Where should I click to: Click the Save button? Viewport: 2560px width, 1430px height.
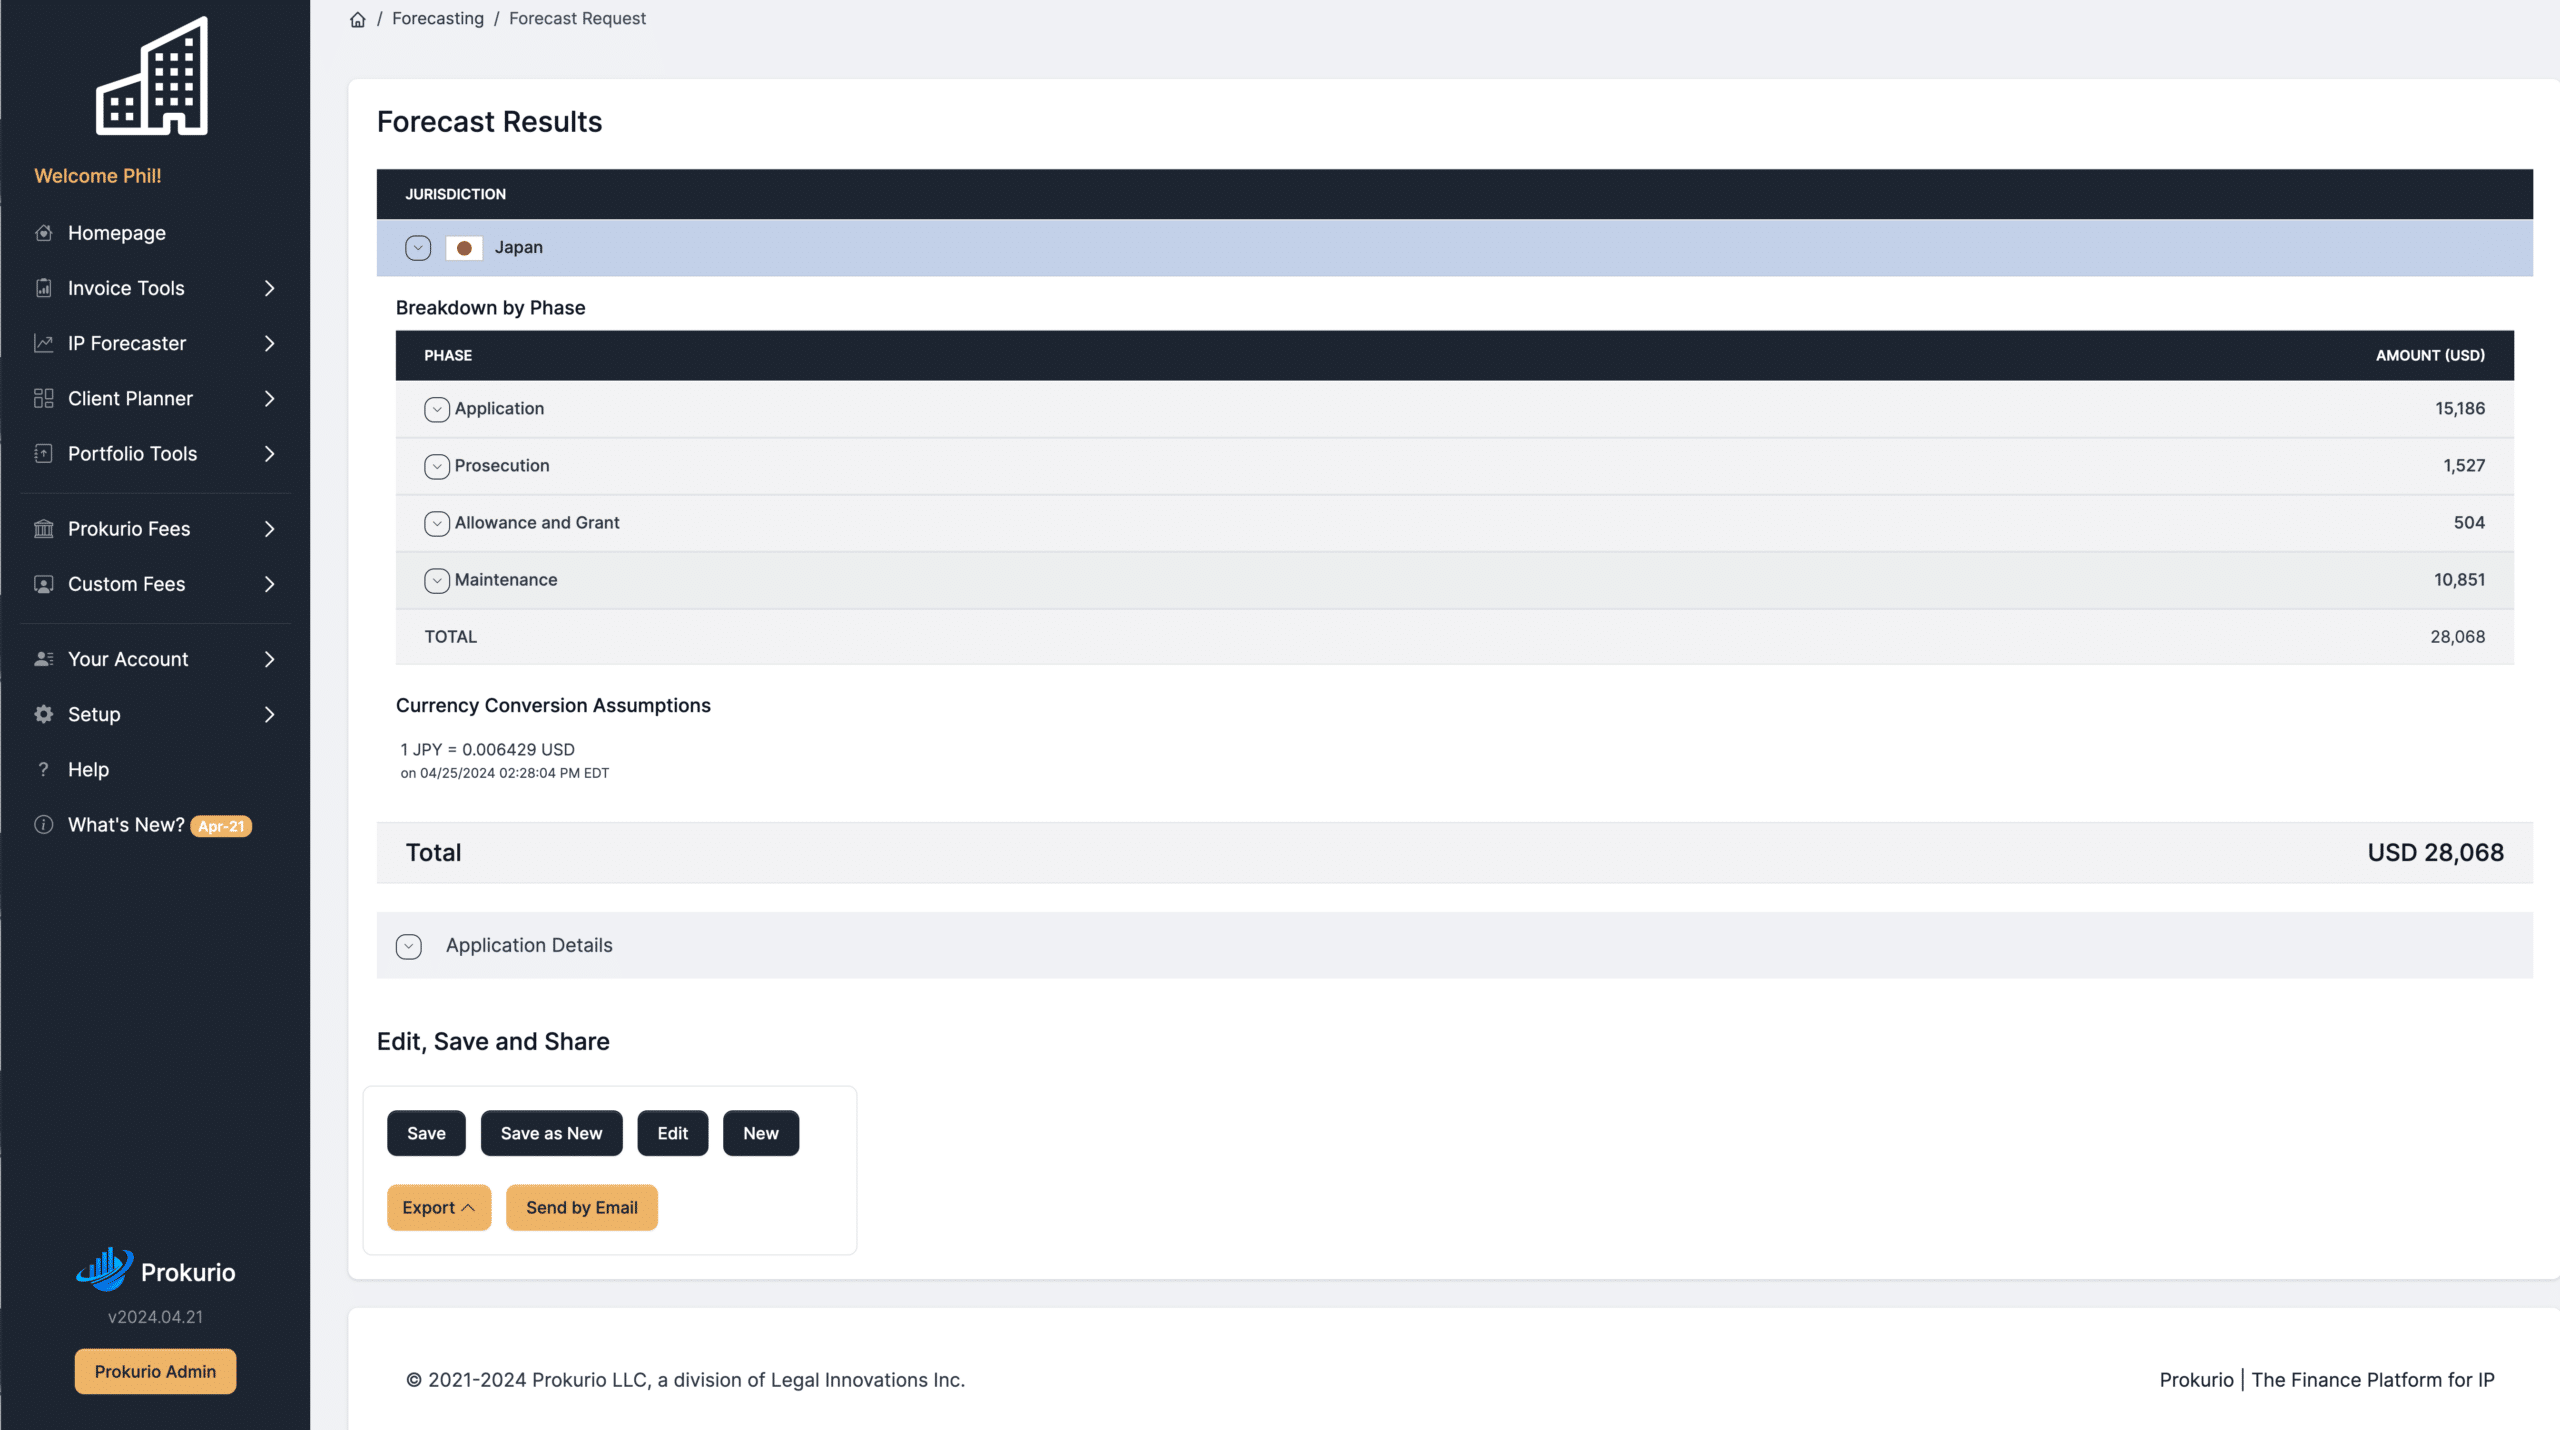(426, 1133)
